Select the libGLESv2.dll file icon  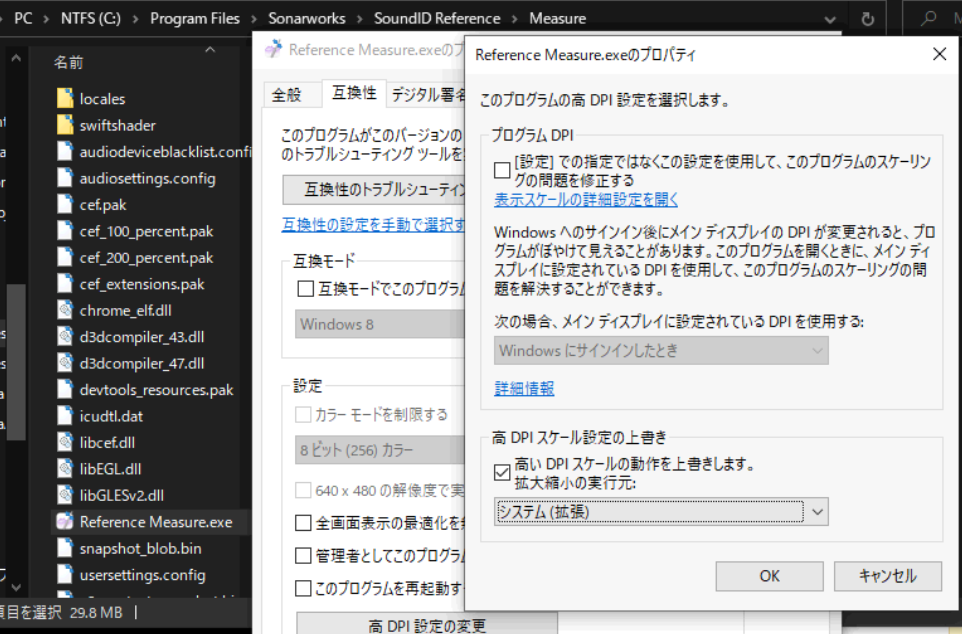tap(65, 495)
